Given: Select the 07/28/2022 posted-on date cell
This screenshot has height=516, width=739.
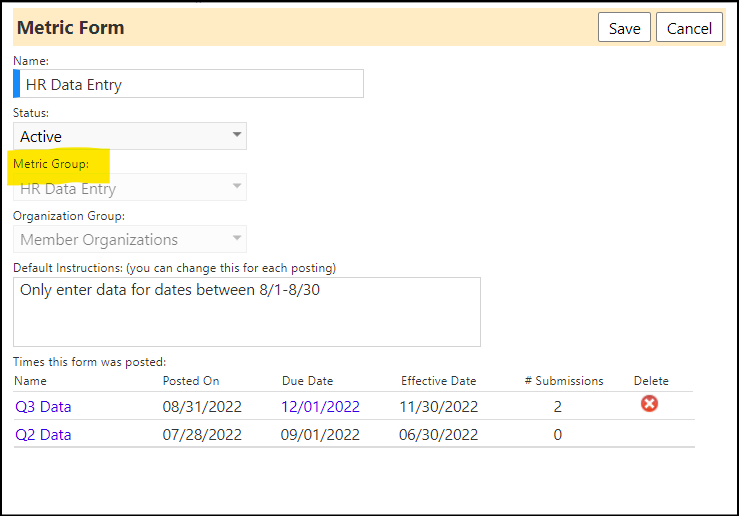Looking at the screenshot, I should (202, 434).
